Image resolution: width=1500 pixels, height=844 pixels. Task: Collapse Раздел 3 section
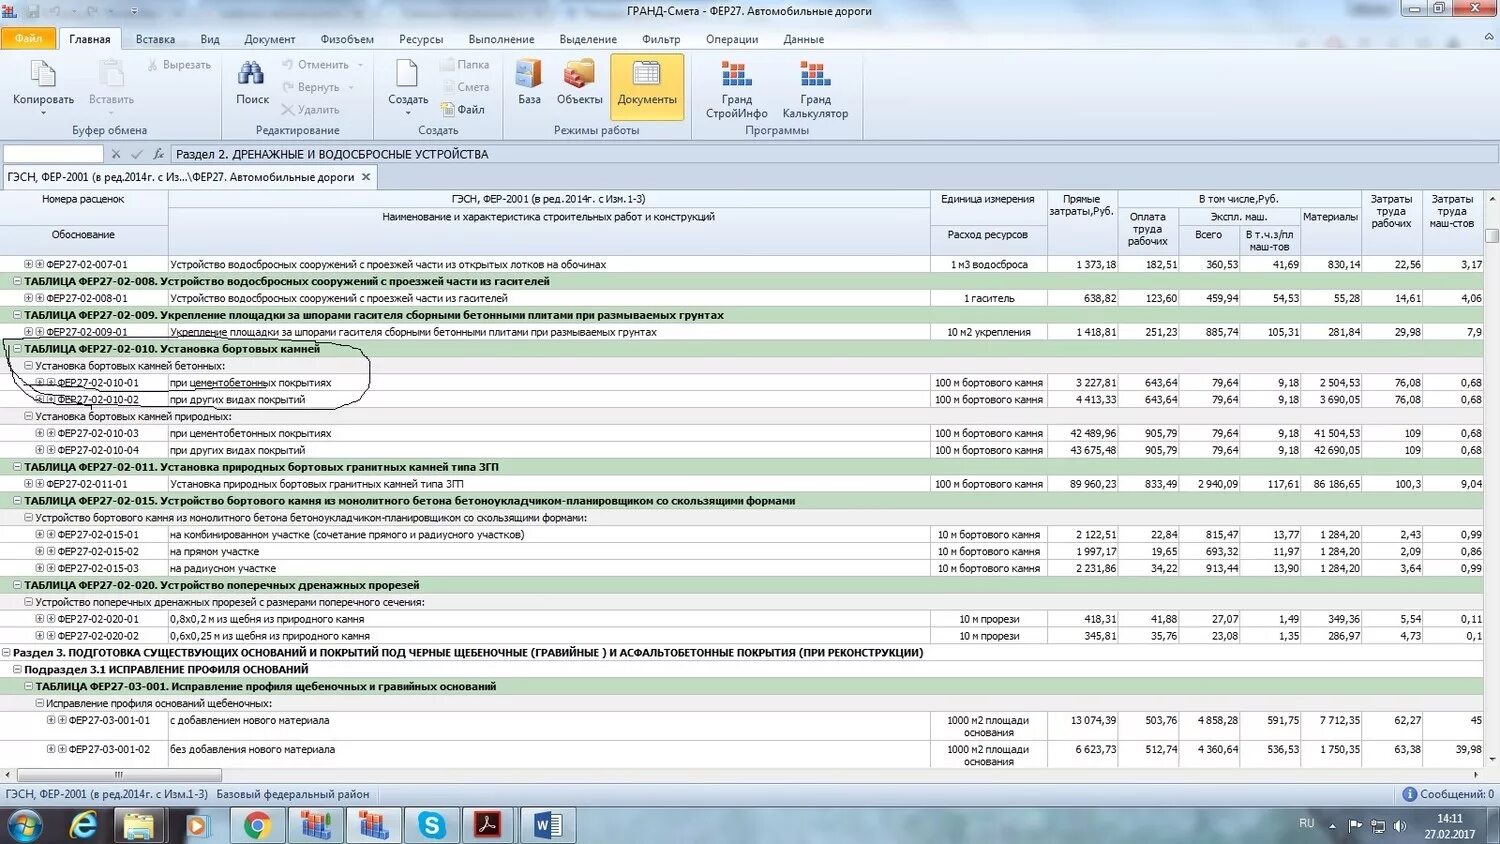(6, 652)
